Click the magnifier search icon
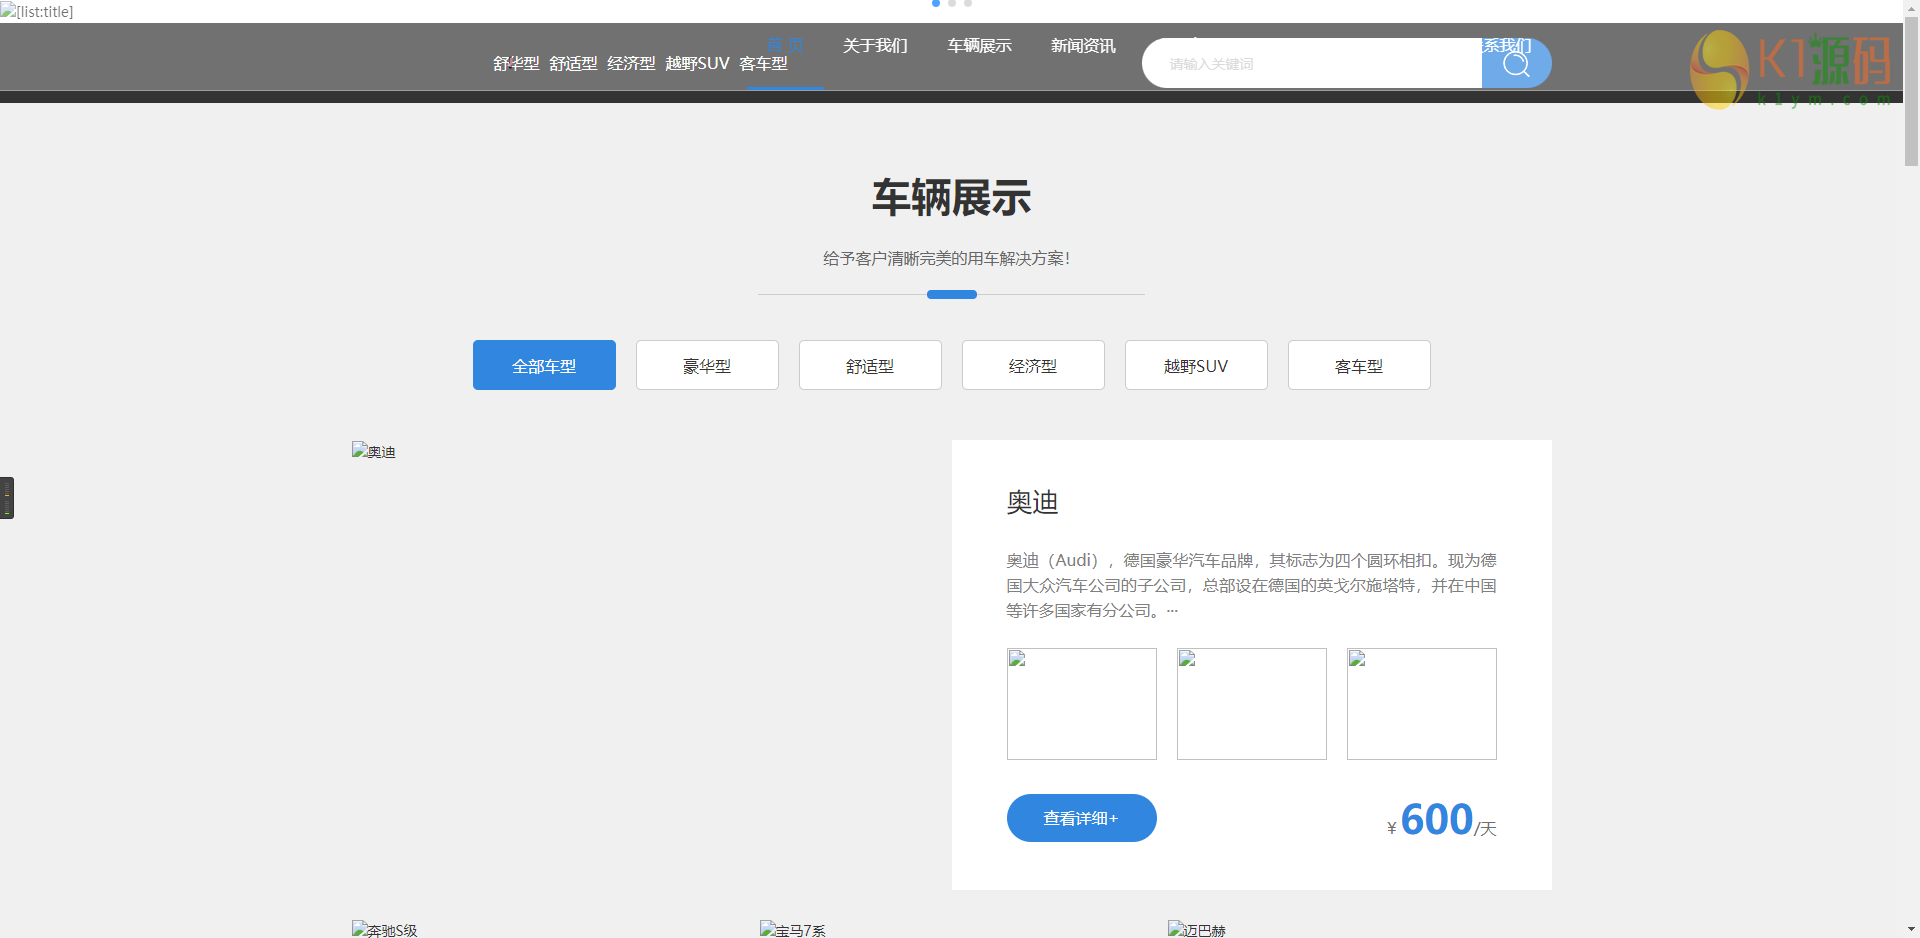 [x=1516, y=64]
